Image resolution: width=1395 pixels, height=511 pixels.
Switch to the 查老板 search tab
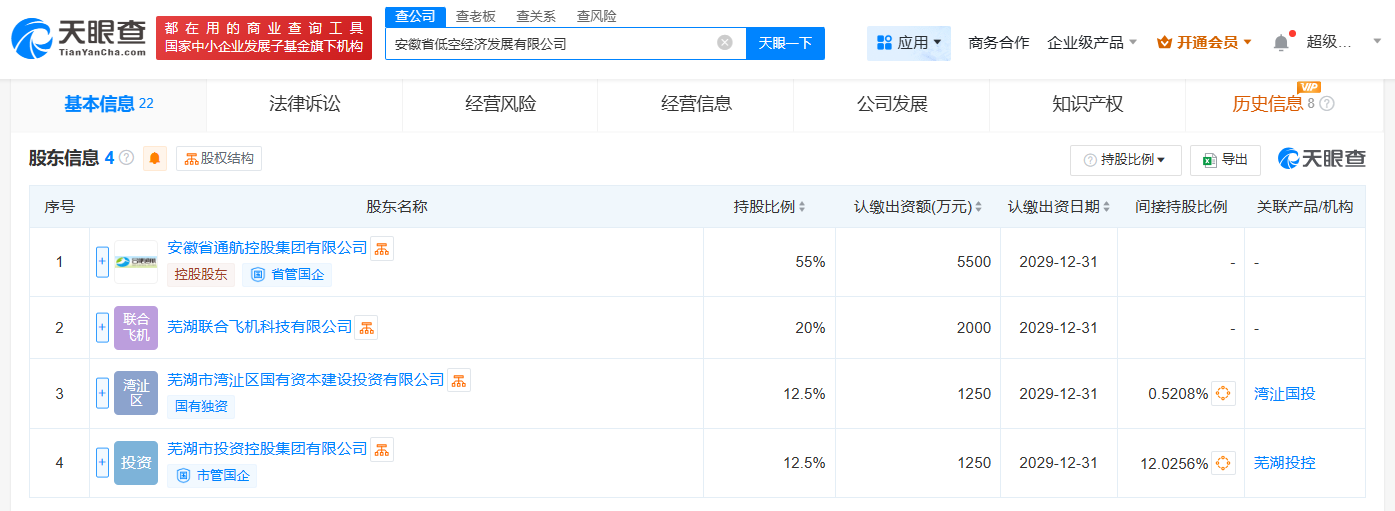(475, 16)
